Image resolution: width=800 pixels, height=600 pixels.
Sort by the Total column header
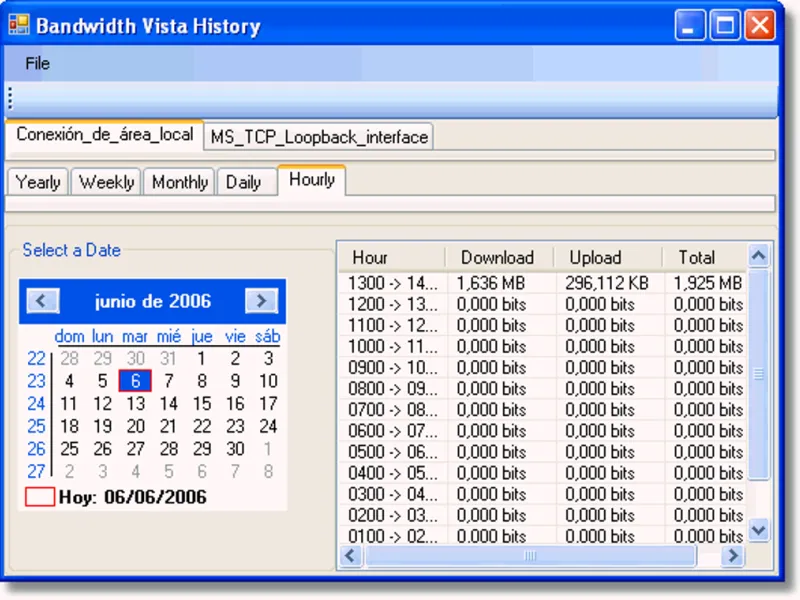tap(705, 258)
